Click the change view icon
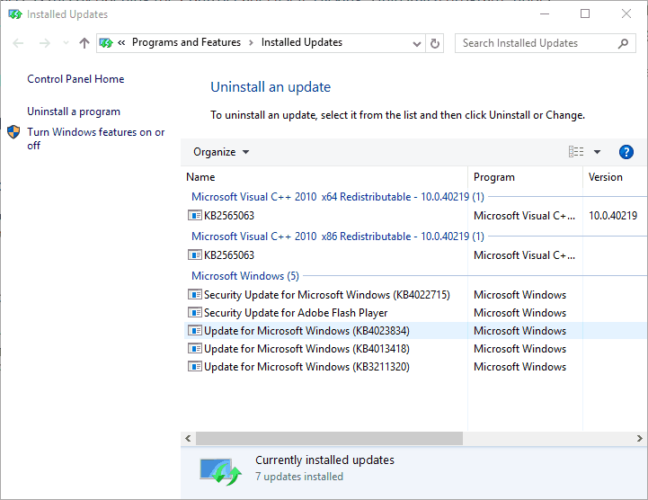The height and width of the screenshot is (500, 648). pyautogui.click(x=576, y=152)
